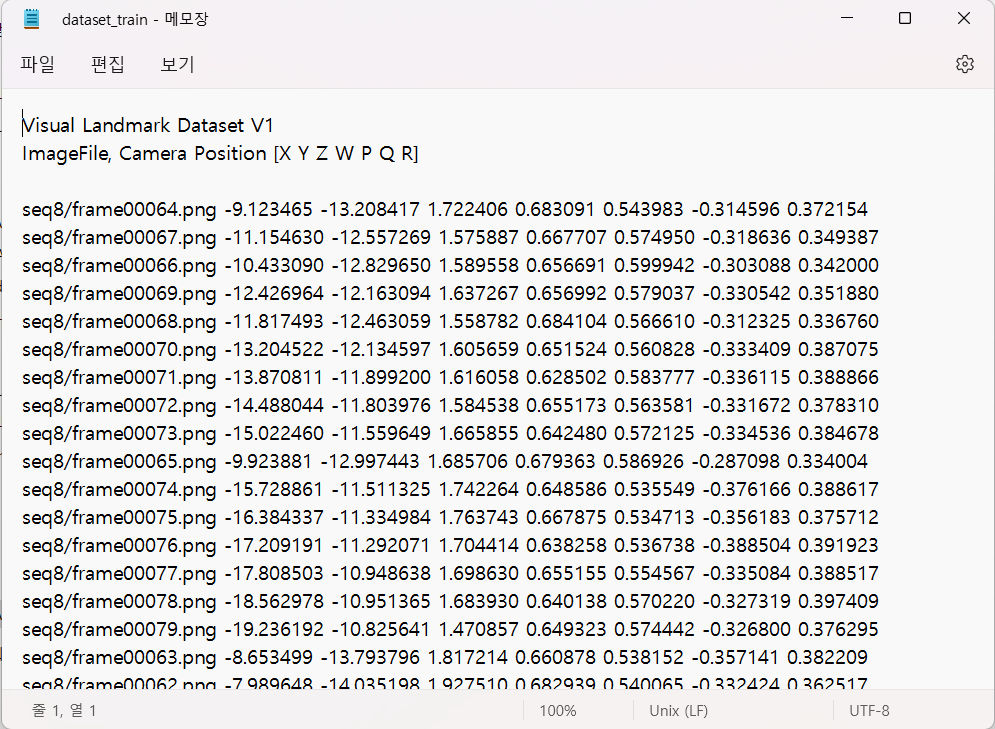Image resolution: width=995 pixels, height=729 pixels.
Task: Click on seq8/frame00079.png text
Action: click(x=119, y=629)
